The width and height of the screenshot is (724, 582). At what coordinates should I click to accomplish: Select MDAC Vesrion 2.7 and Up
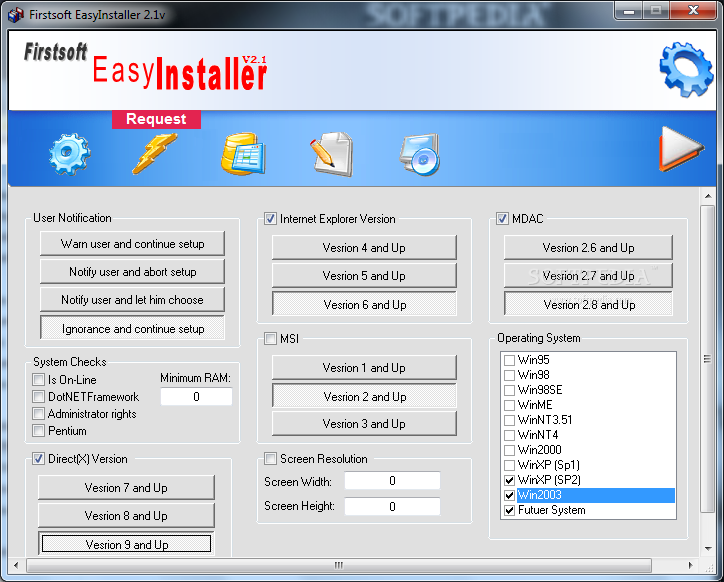coord(588,276)
